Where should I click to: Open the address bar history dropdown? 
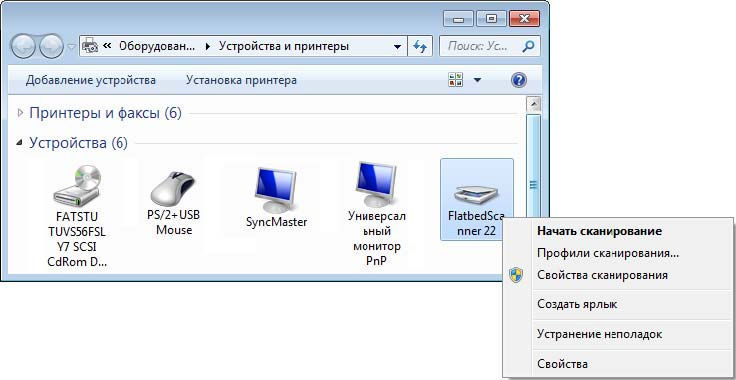click(x=398, y=47)
